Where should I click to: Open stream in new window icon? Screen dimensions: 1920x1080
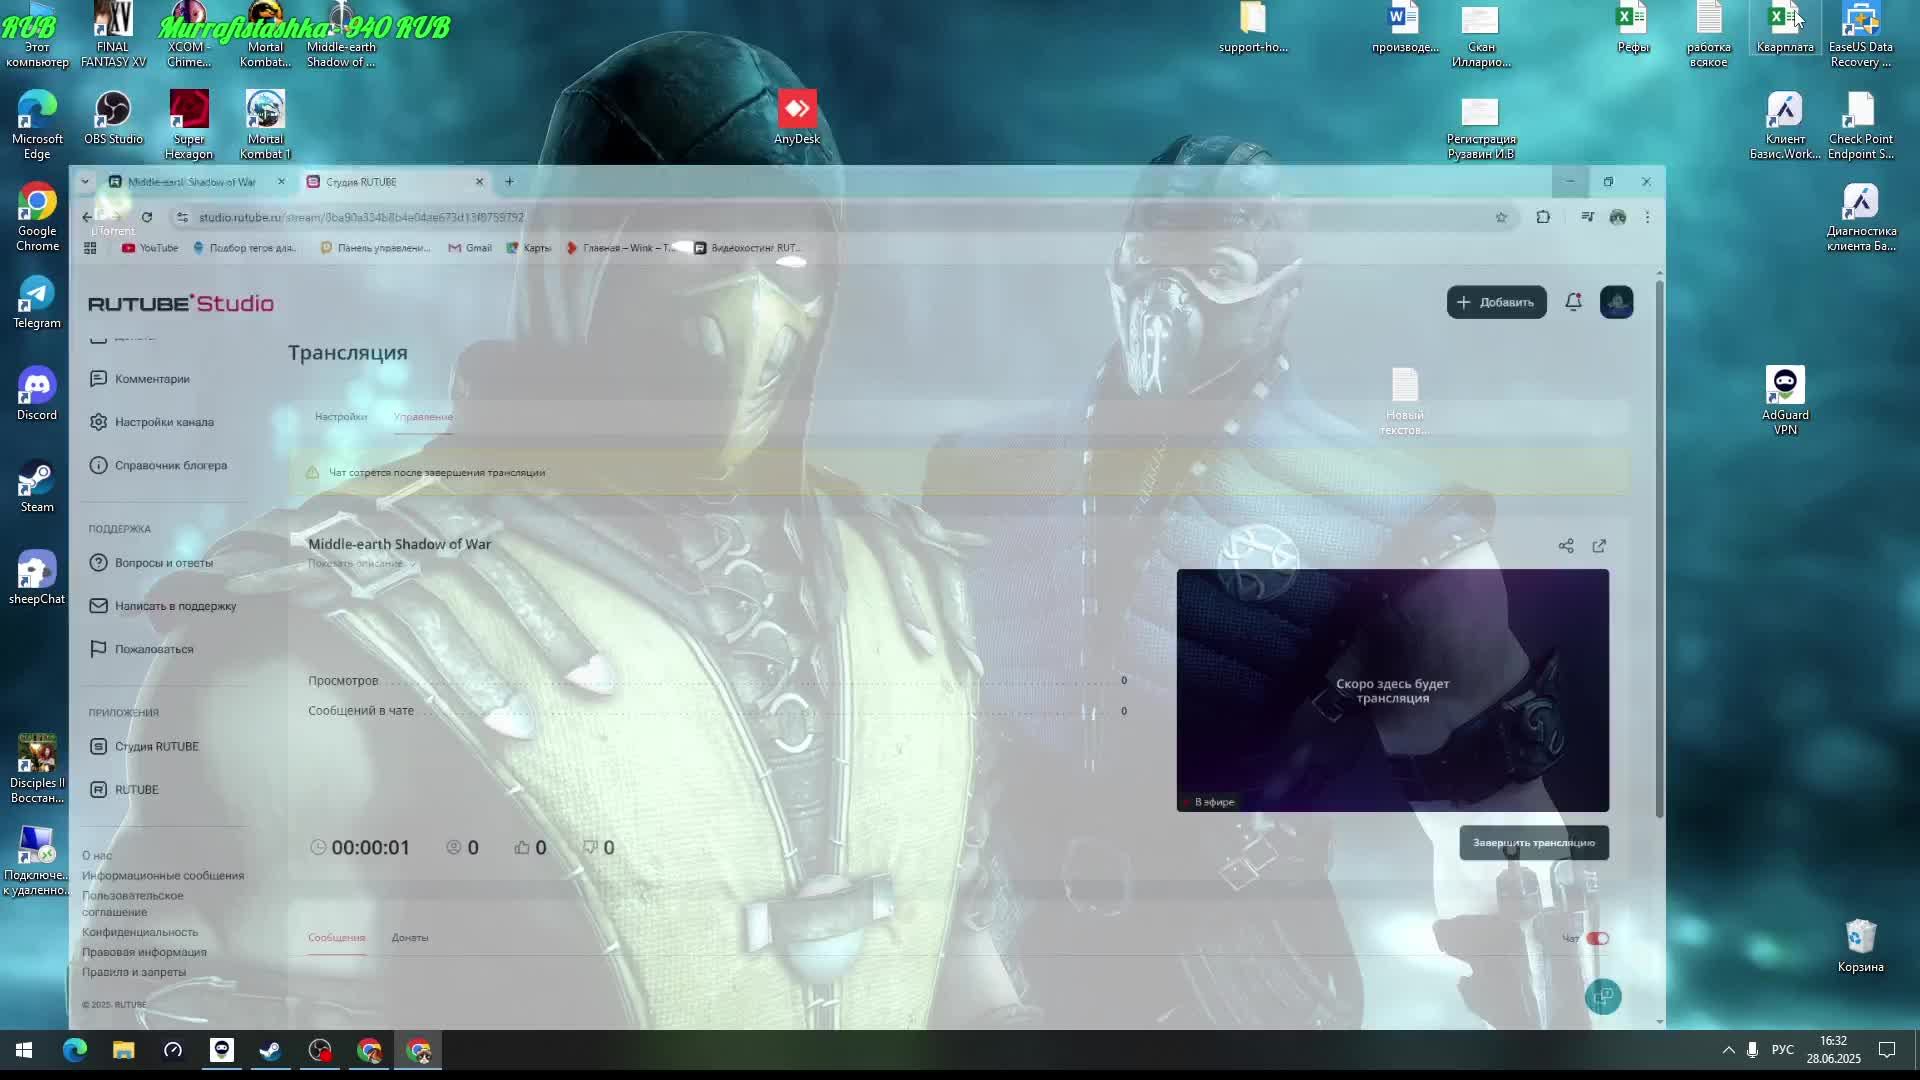(x=1599, y=546)
